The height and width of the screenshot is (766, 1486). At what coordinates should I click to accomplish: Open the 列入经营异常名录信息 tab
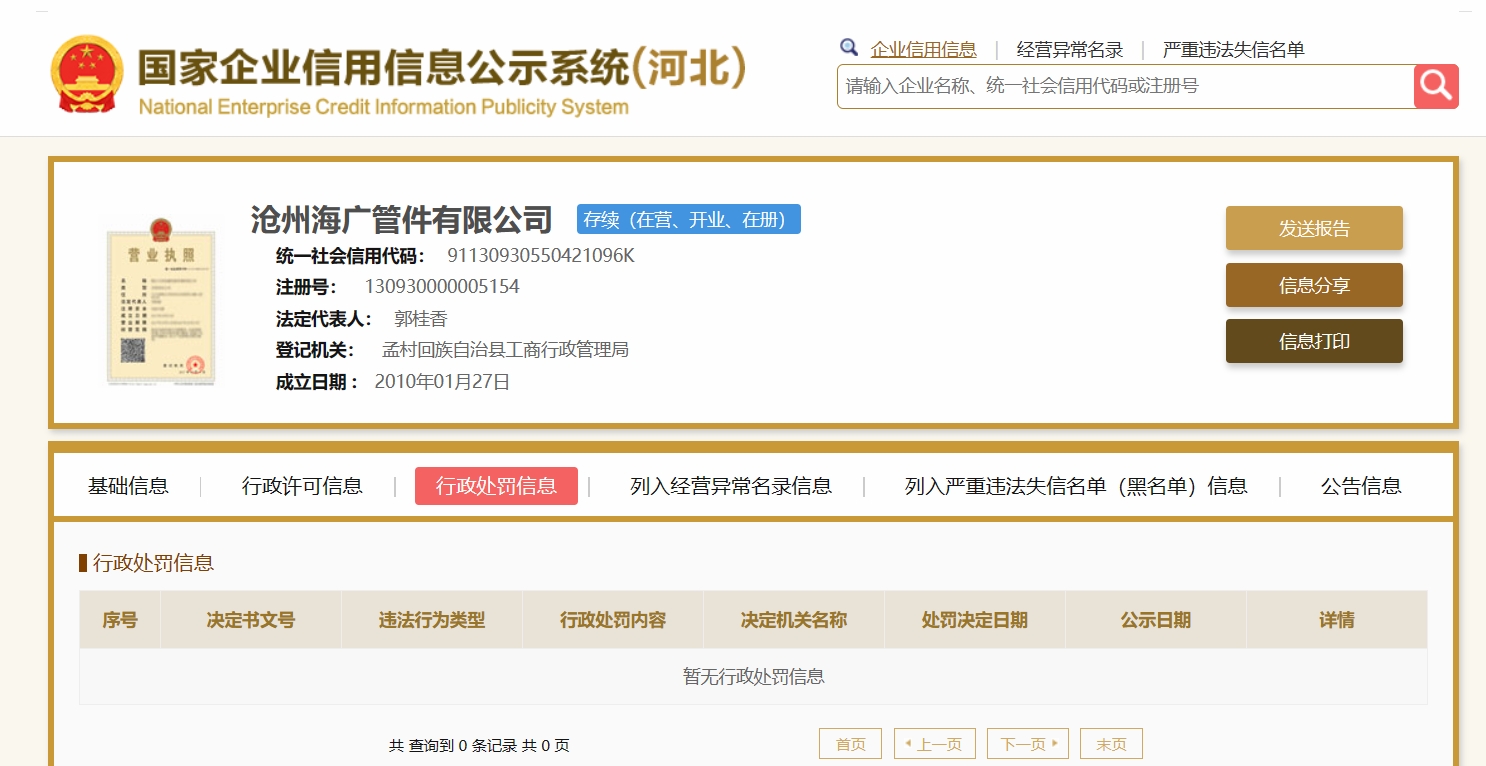click(731, 486)
